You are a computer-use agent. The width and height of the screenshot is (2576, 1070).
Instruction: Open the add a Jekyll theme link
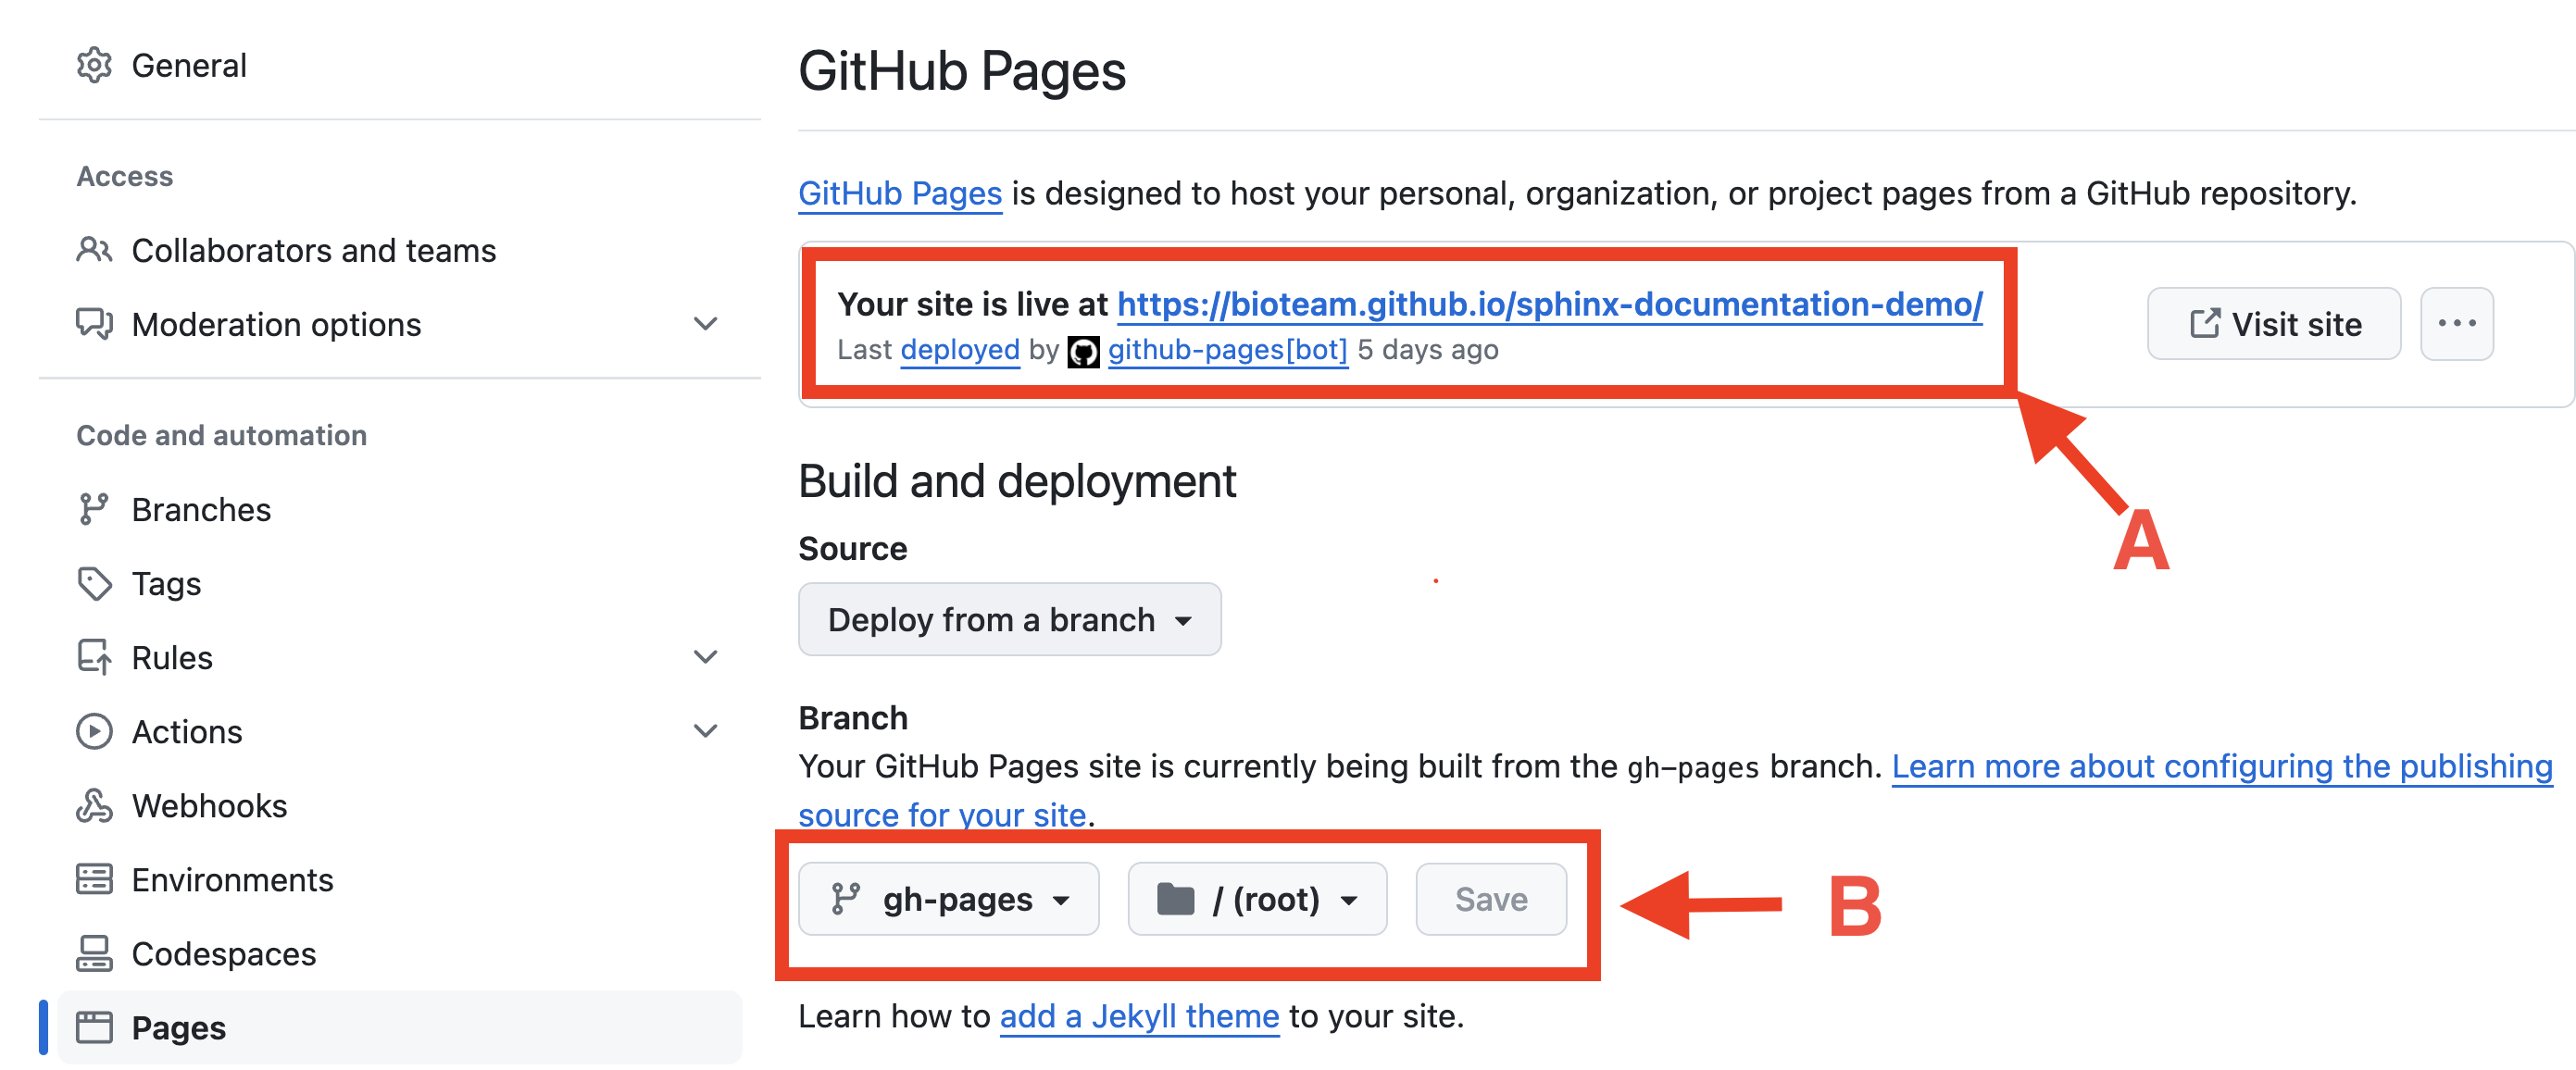[1139, 1016]
